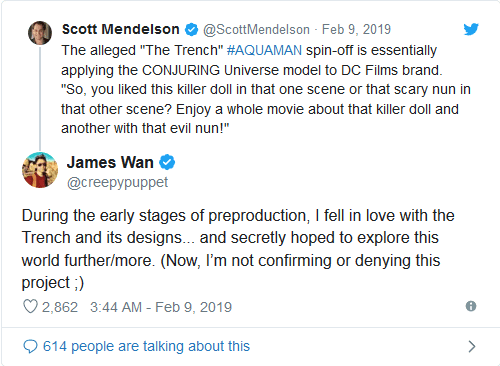This screenshot has width=500, height=366.
Task: Click the heart like icon
Action: click(x=30, y=307)
